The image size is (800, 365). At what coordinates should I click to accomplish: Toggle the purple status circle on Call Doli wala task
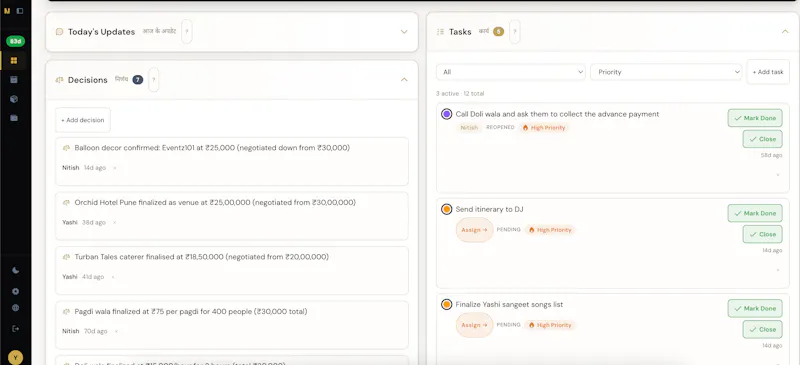coord(446,114)
